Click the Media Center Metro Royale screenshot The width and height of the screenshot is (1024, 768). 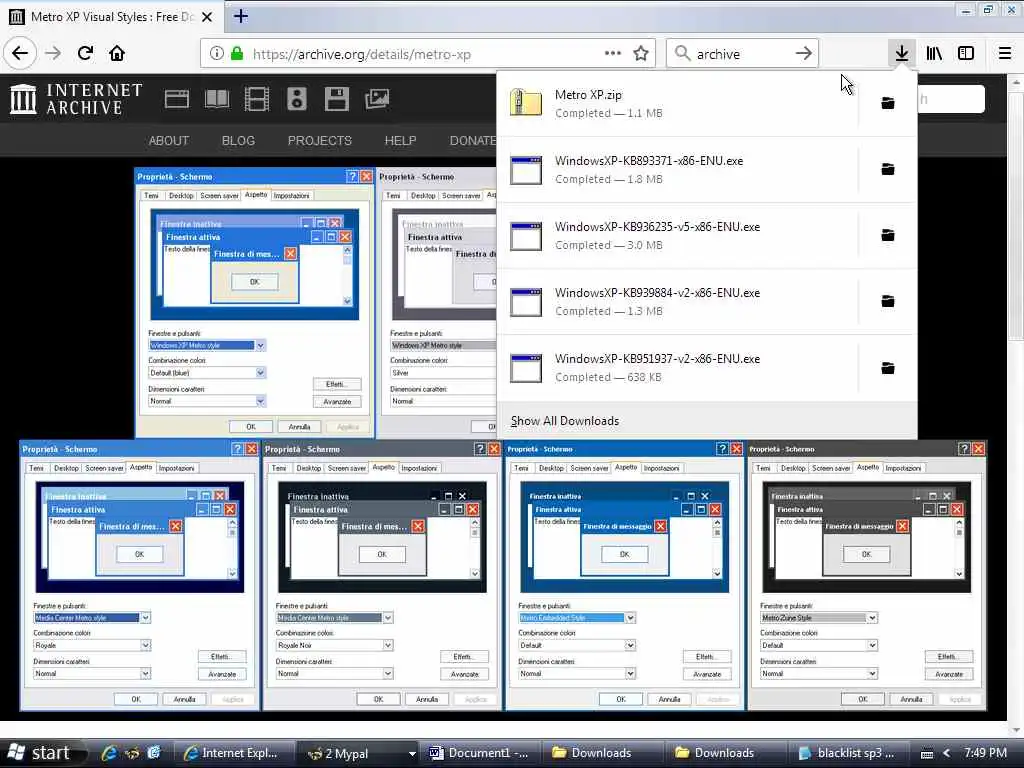[x=140, y=575]
